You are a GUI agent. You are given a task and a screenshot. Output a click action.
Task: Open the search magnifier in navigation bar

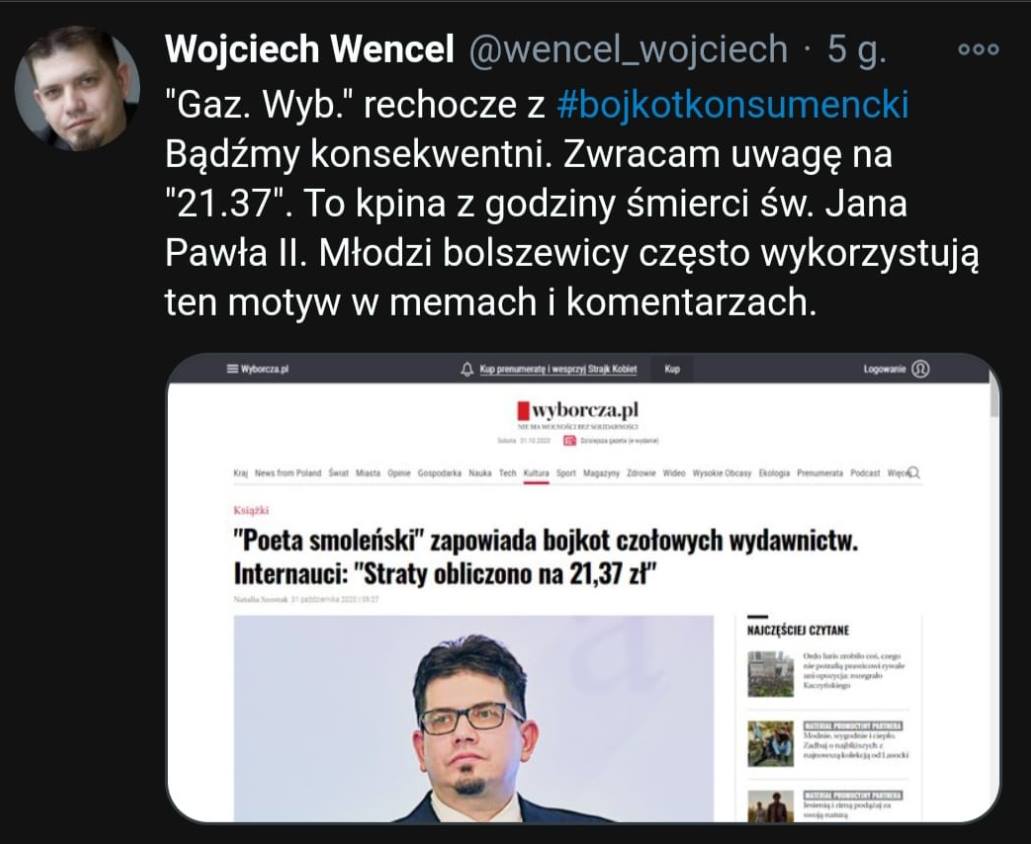point(914,473)
